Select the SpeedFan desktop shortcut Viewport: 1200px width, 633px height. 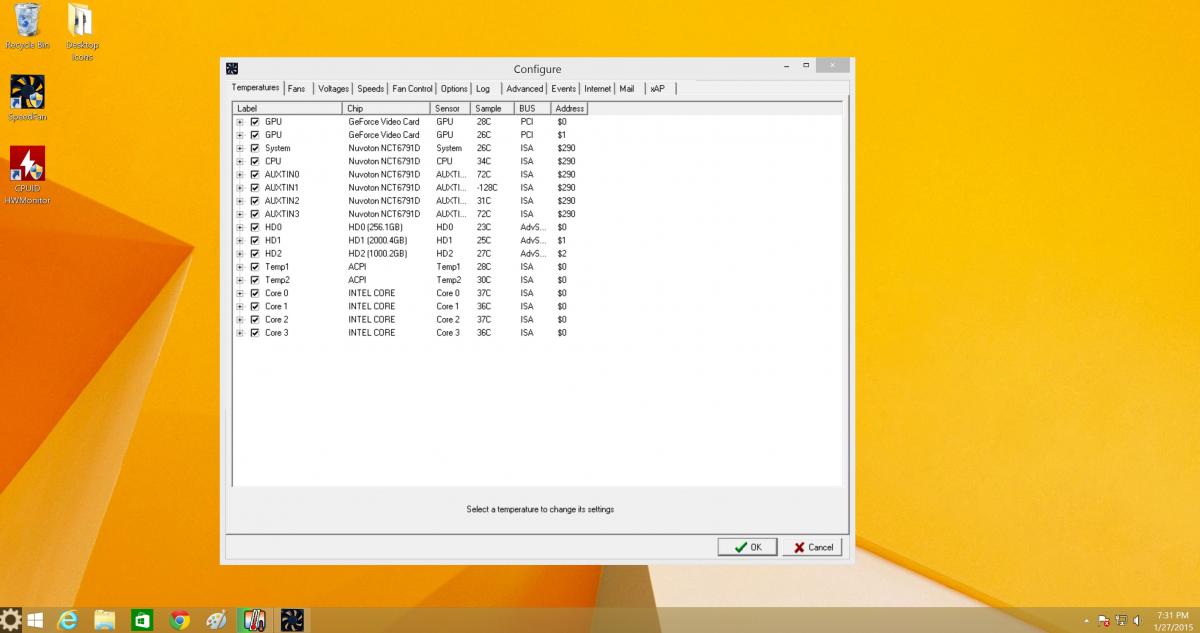(x=27, y=98)
